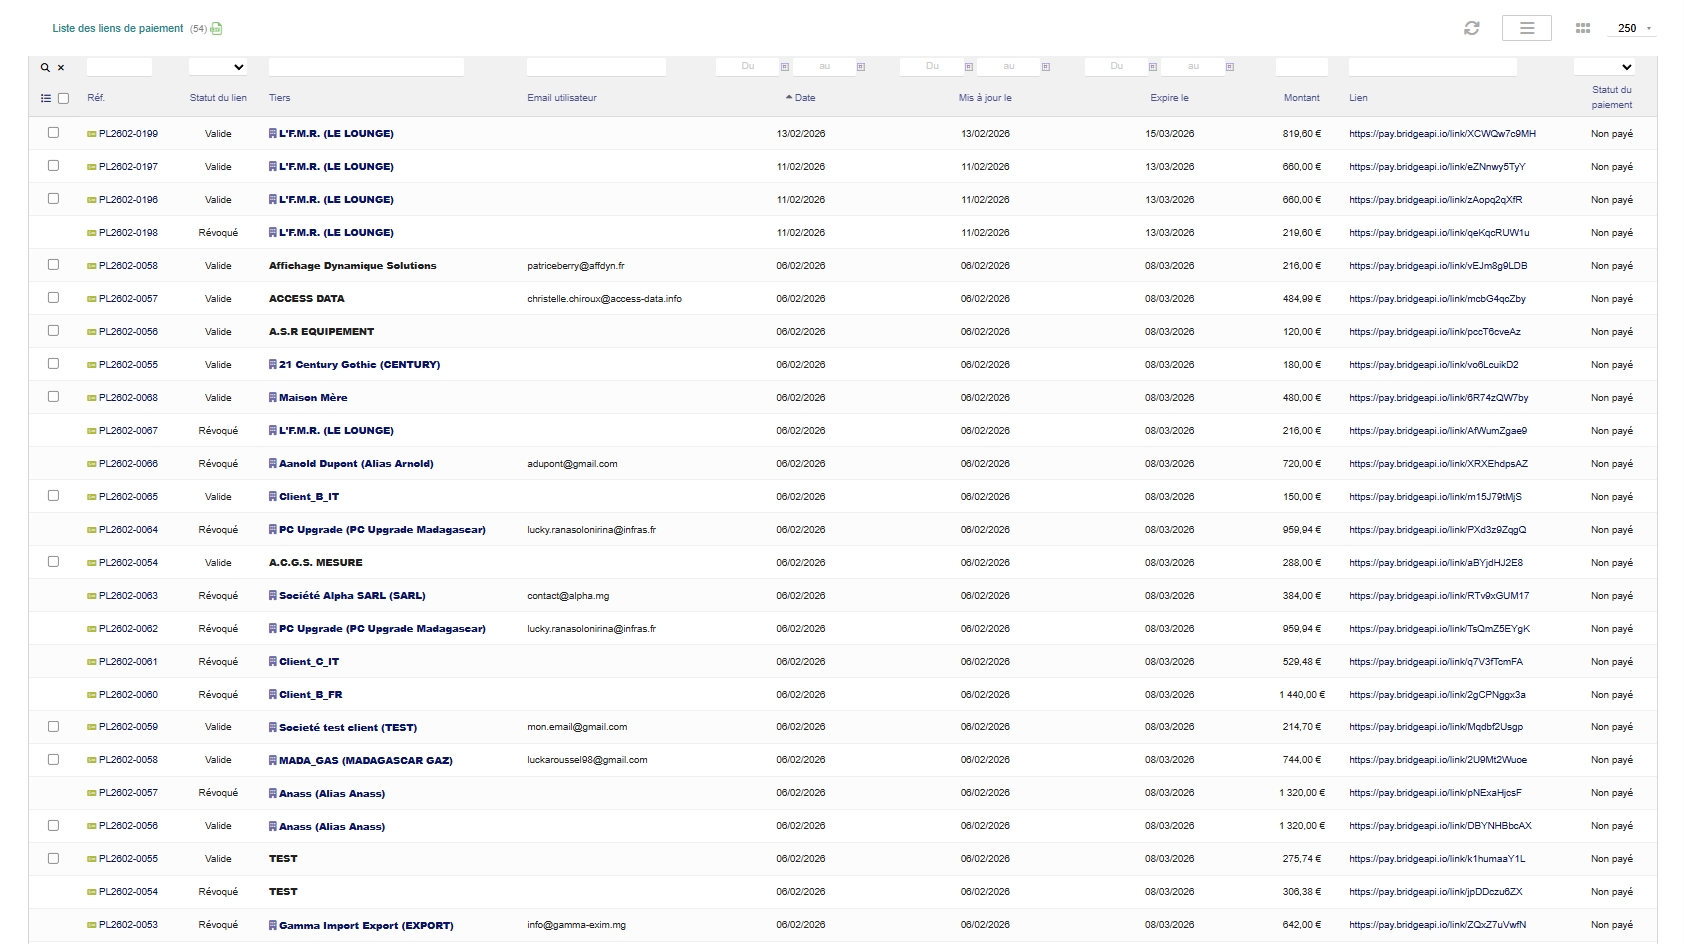Click the Tiers filter text field

tap(366, 67)
